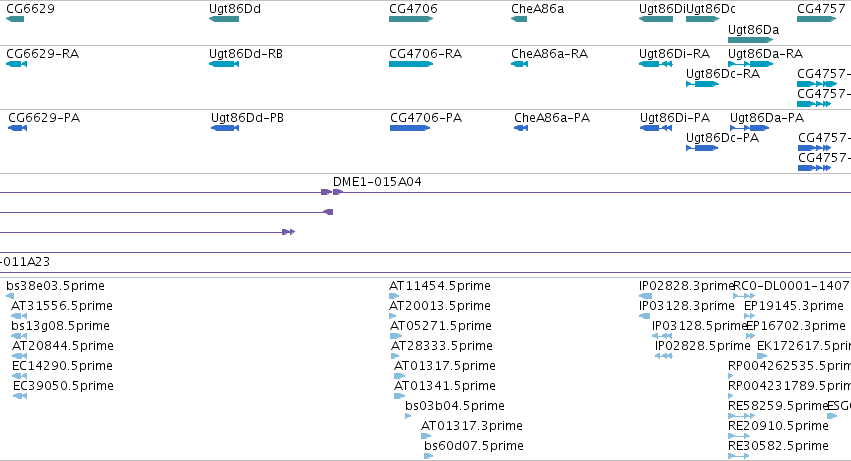Click the CheA86a-RA transcript glyph

[519, 64]
